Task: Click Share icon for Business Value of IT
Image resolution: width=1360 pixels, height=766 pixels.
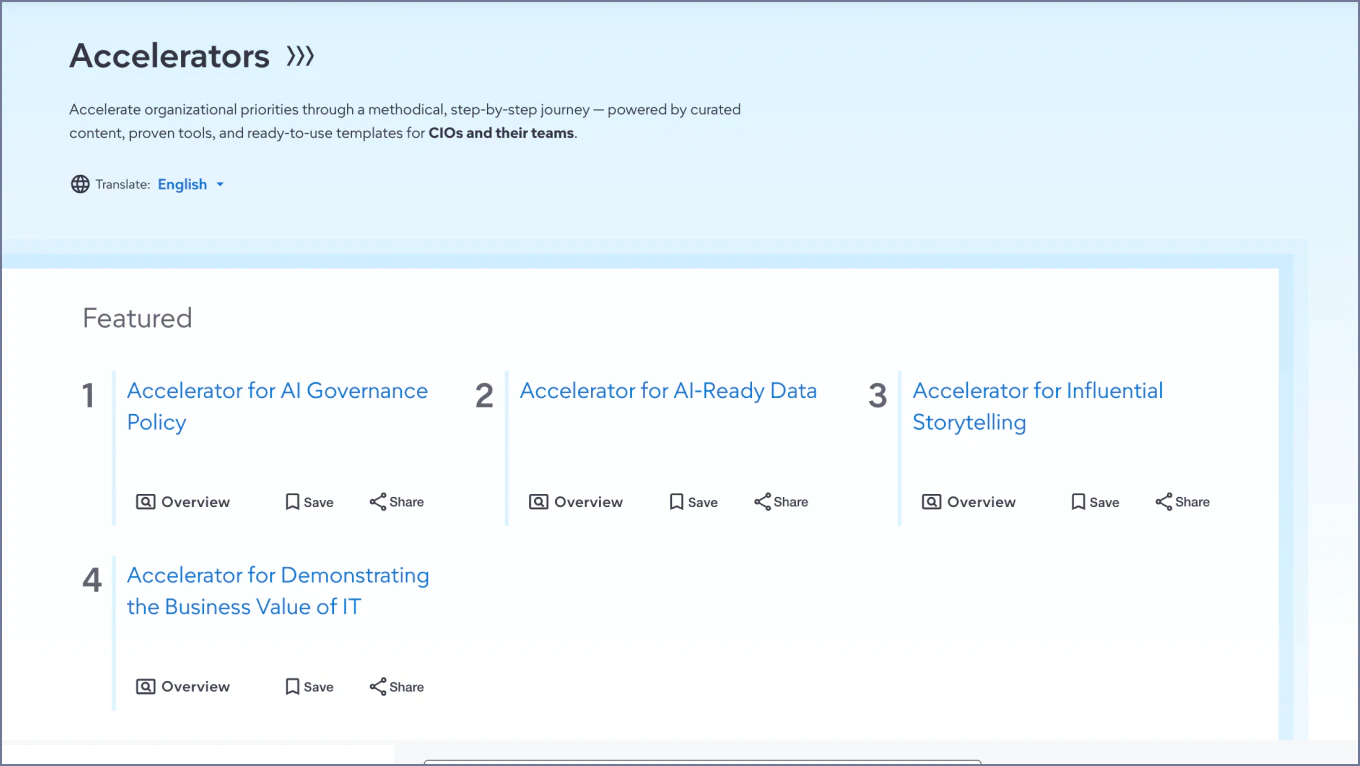Action: click(x=378, y=687)
